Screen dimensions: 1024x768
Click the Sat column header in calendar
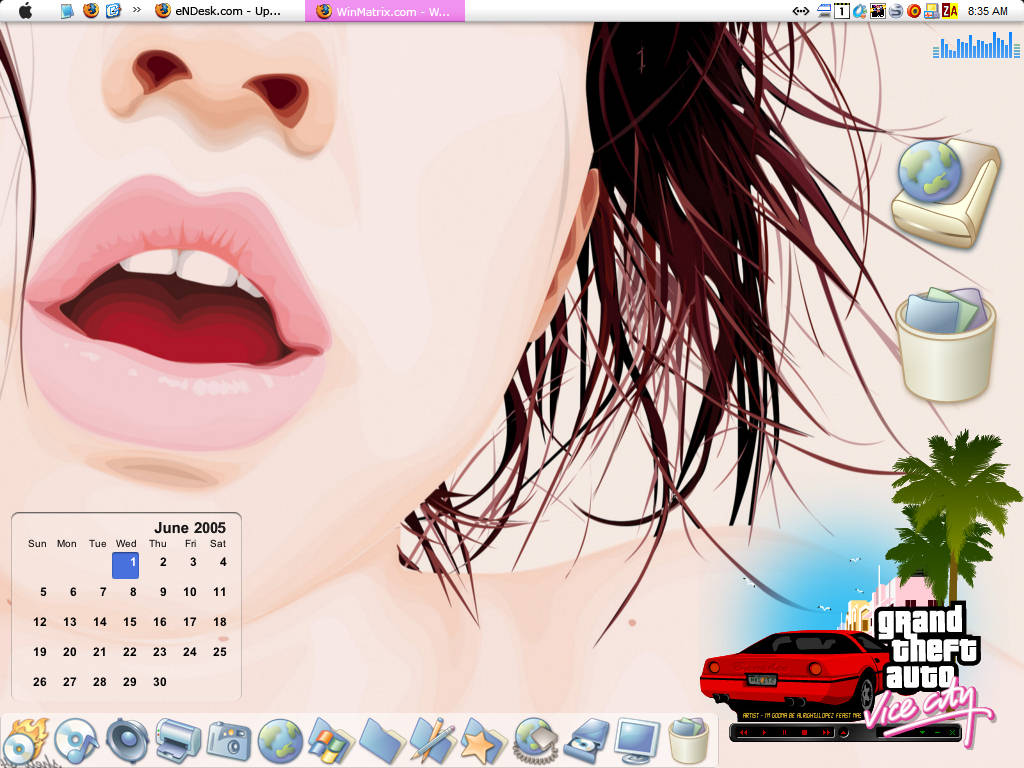pyautogui.click(x=218, y=543)
